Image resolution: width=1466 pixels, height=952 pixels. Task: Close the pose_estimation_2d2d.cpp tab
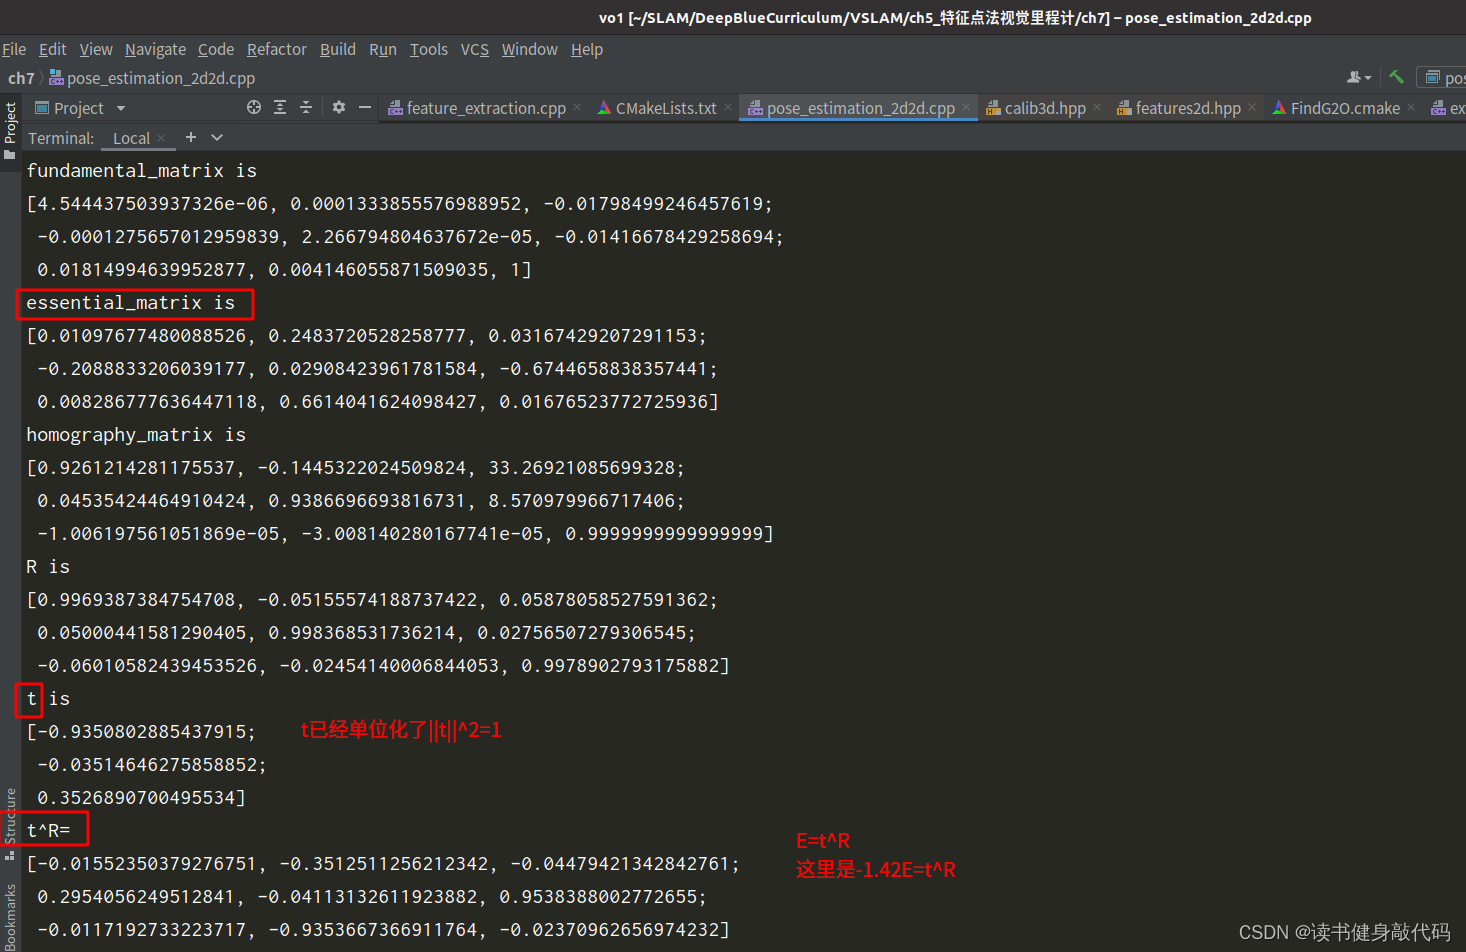[966, 107]
